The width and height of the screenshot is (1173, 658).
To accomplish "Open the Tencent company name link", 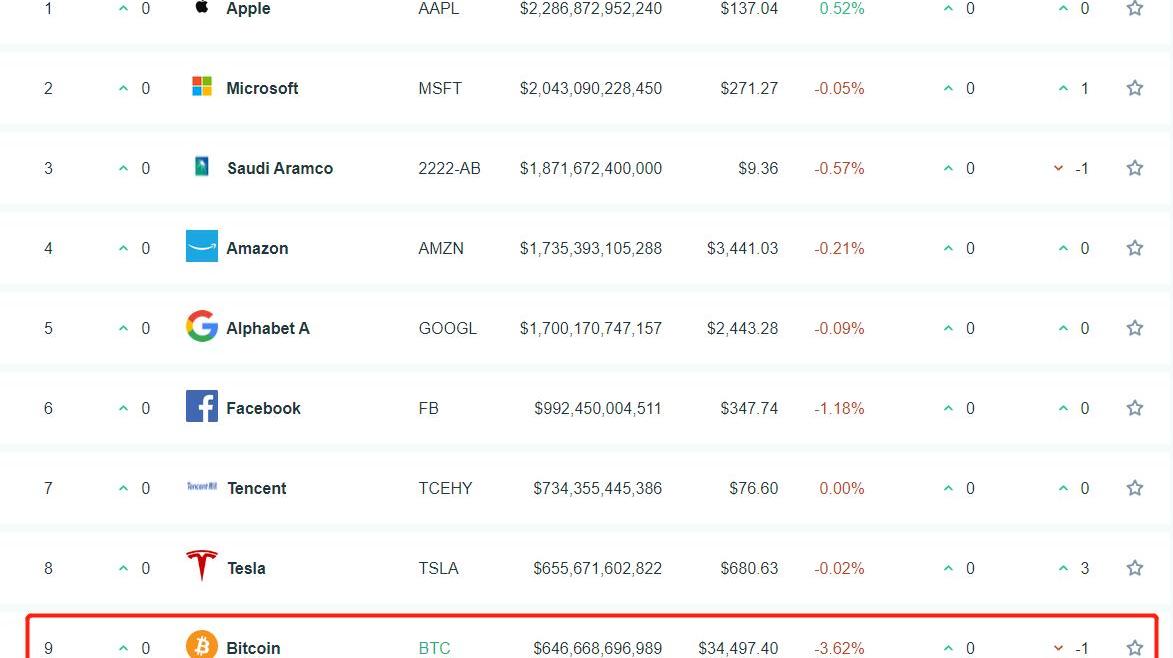I will [257, 488].
